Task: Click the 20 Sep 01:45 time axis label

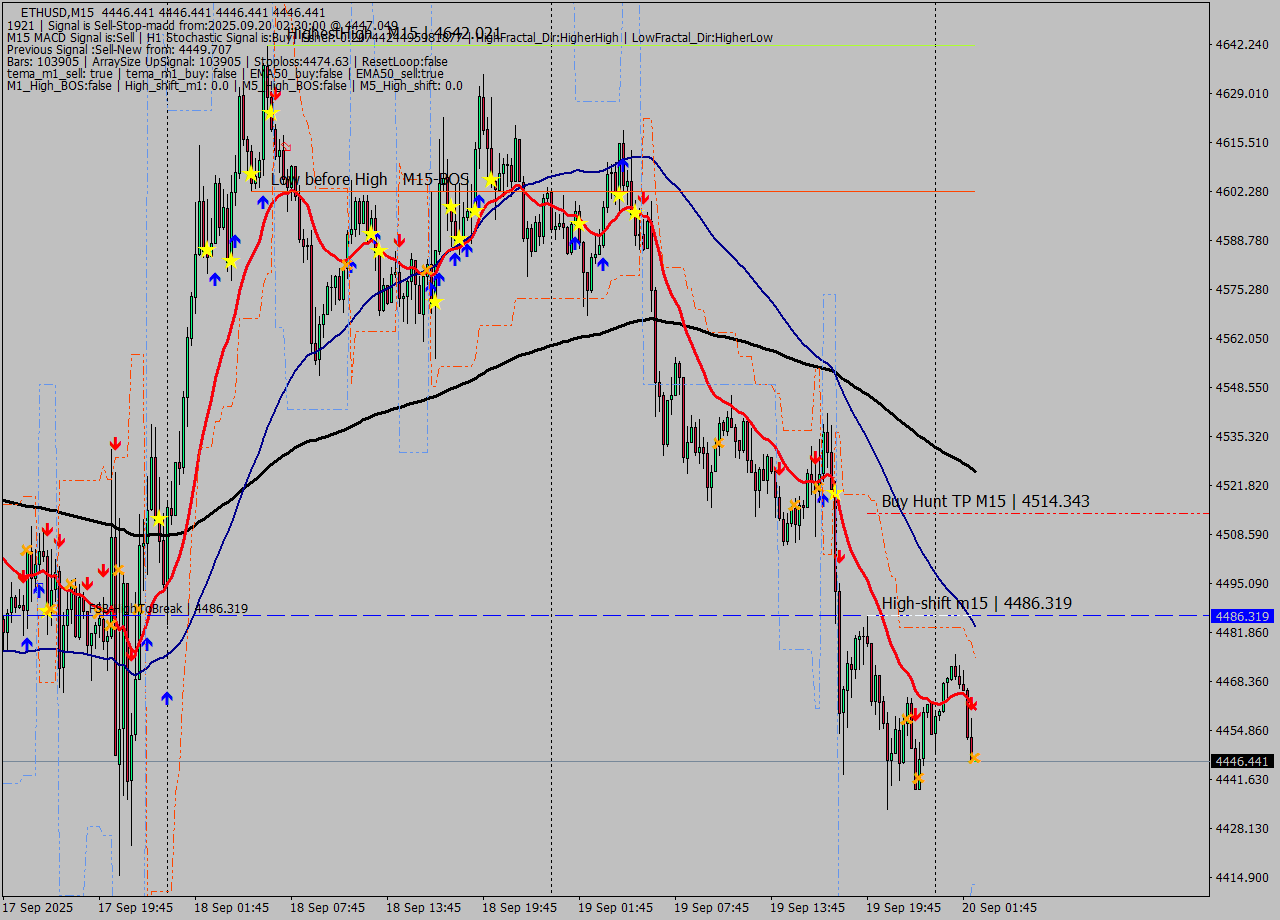Action: pyautogui.click(x=1000, y=907)
